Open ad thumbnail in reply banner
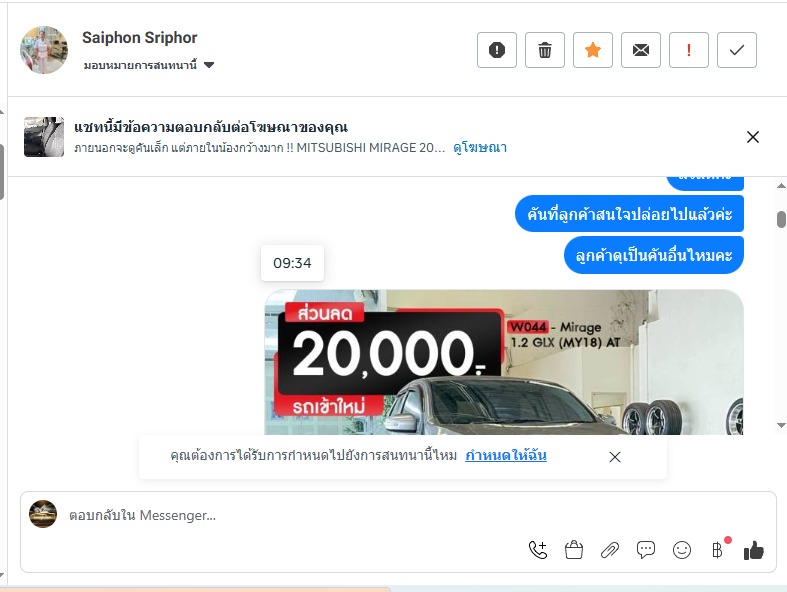787x592 pixels. coord(44,137)
